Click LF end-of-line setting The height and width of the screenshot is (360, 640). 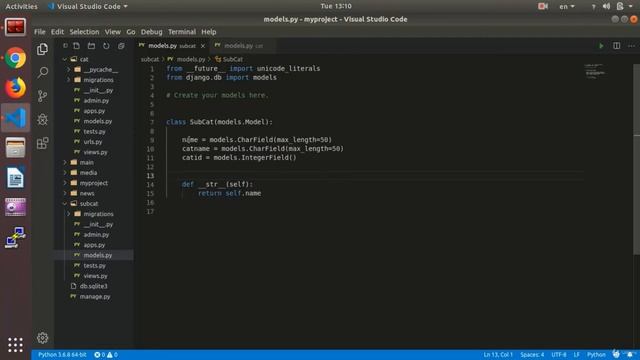tap(577, 355)
